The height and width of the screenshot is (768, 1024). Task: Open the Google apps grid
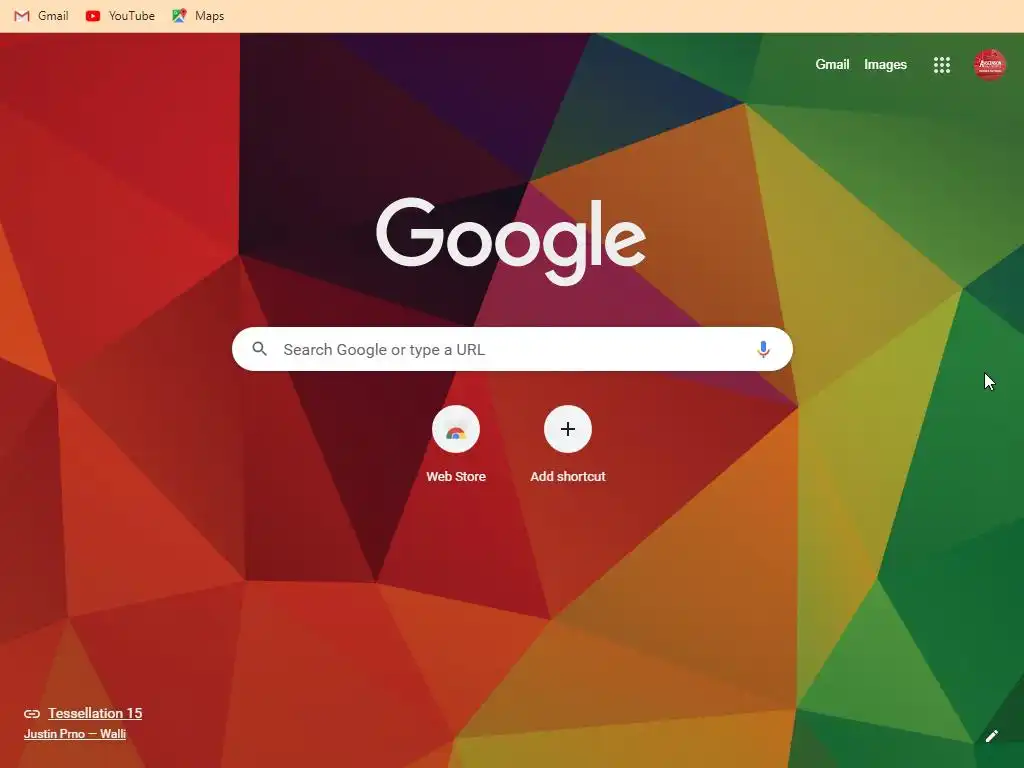click(942, 65)
